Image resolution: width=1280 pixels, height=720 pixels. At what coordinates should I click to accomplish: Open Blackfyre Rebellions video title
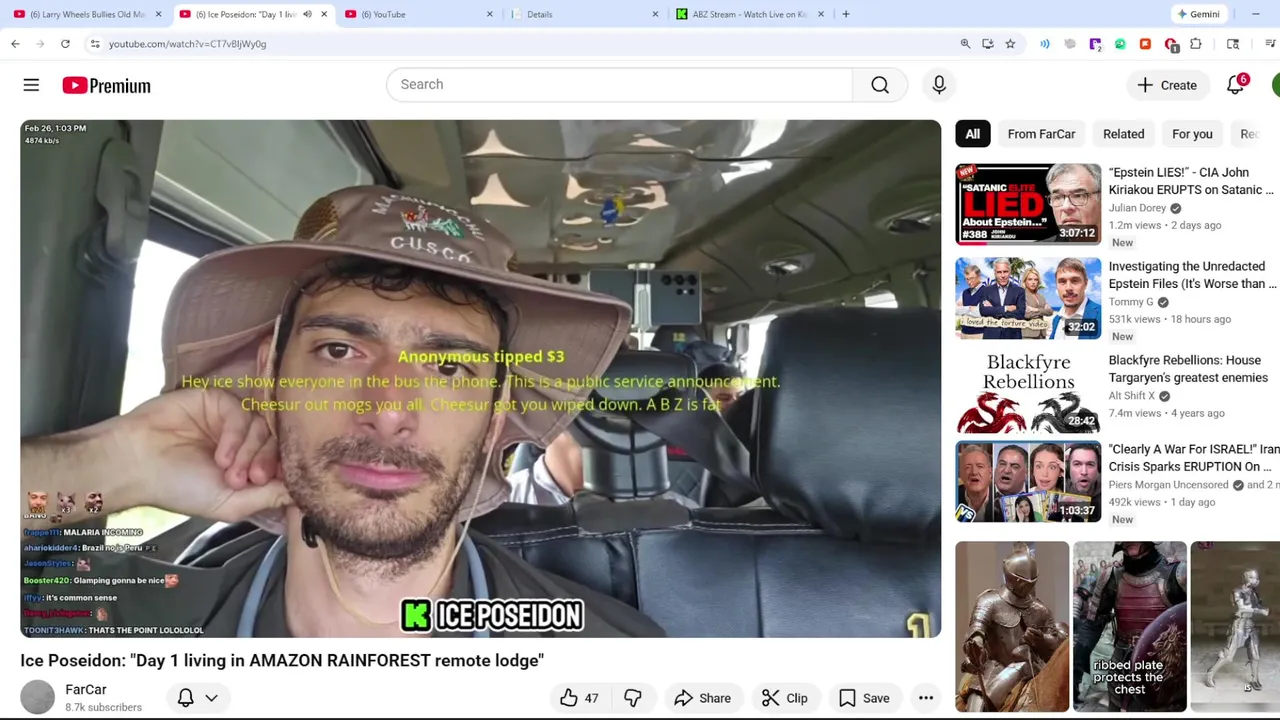pos(1188,369)
